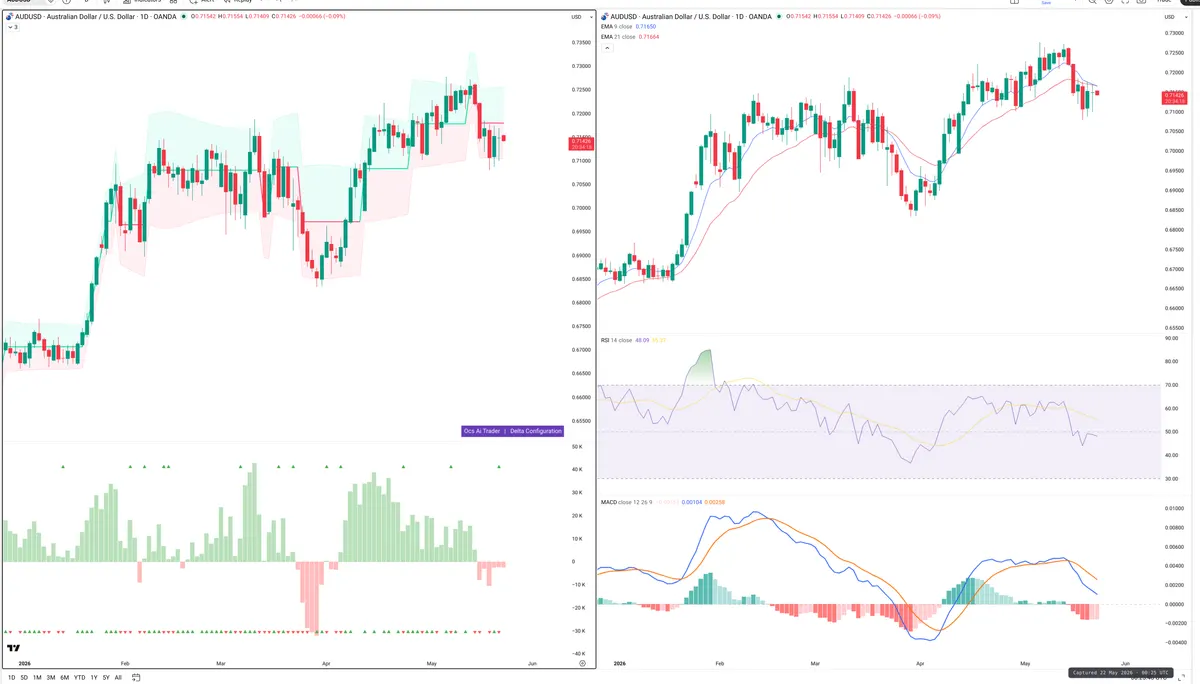The width and height of the screenshot is (1200, 684).
Task: Set time range to All
Action: click(x=118, y=677)
